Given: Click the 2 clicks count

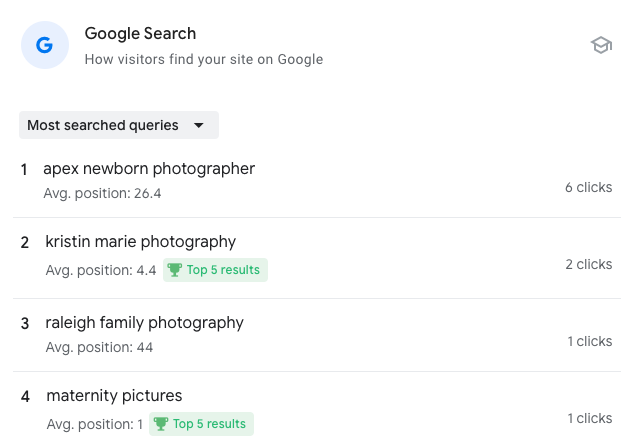Looking at the screenshot, I should (x=588, y=264).
